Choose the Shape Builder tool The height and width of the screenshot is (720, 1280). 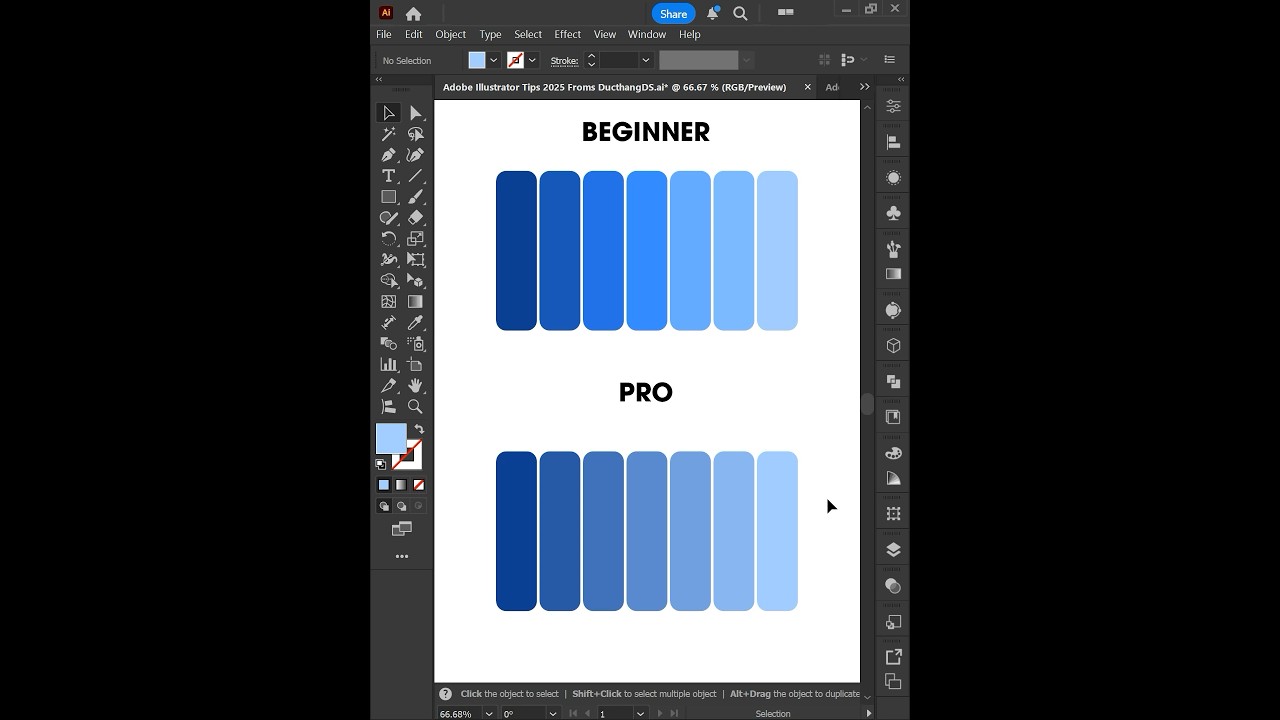tap(389, 281)
